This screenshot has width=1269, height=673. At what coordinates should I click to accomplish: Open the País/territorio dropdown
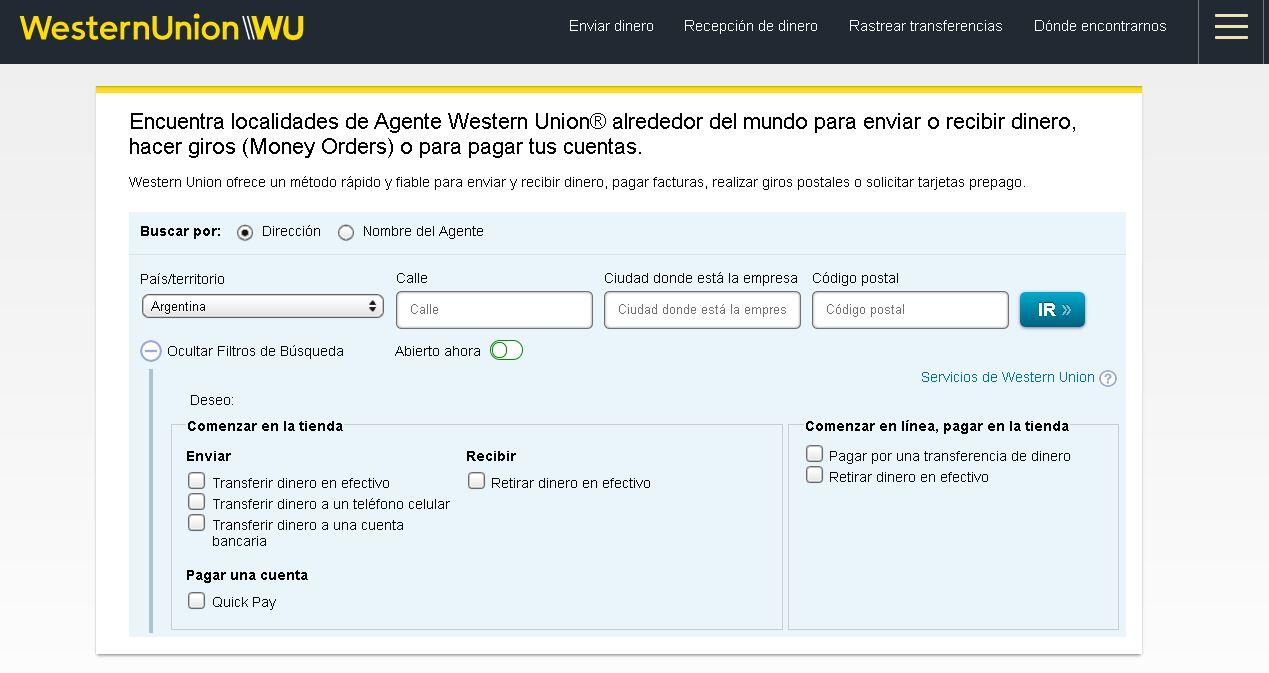263,307
